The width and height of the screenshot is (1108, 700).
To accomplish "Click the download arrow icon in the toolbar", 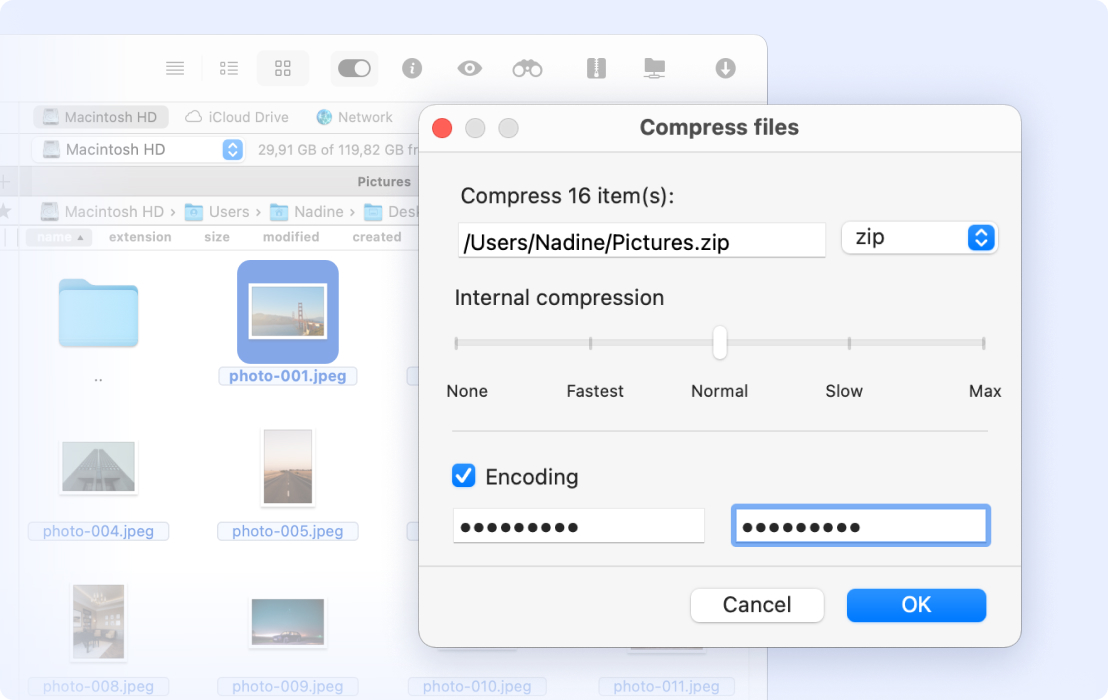I will [725, 68].
